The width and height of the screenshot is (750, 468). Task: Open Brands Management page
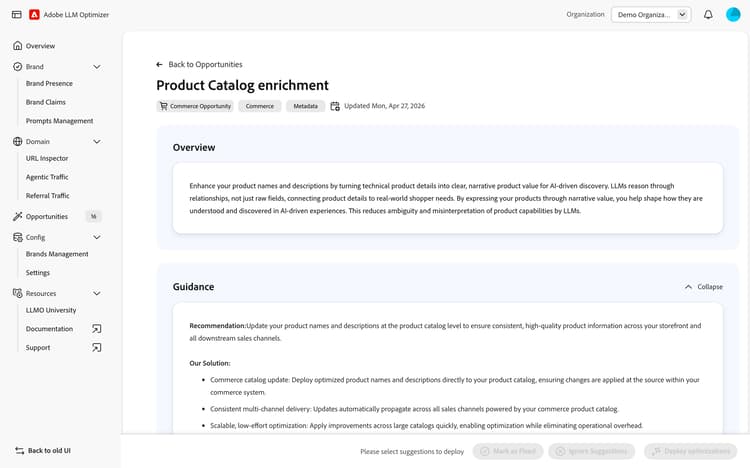pyautogui.click(x=57, y=254)
